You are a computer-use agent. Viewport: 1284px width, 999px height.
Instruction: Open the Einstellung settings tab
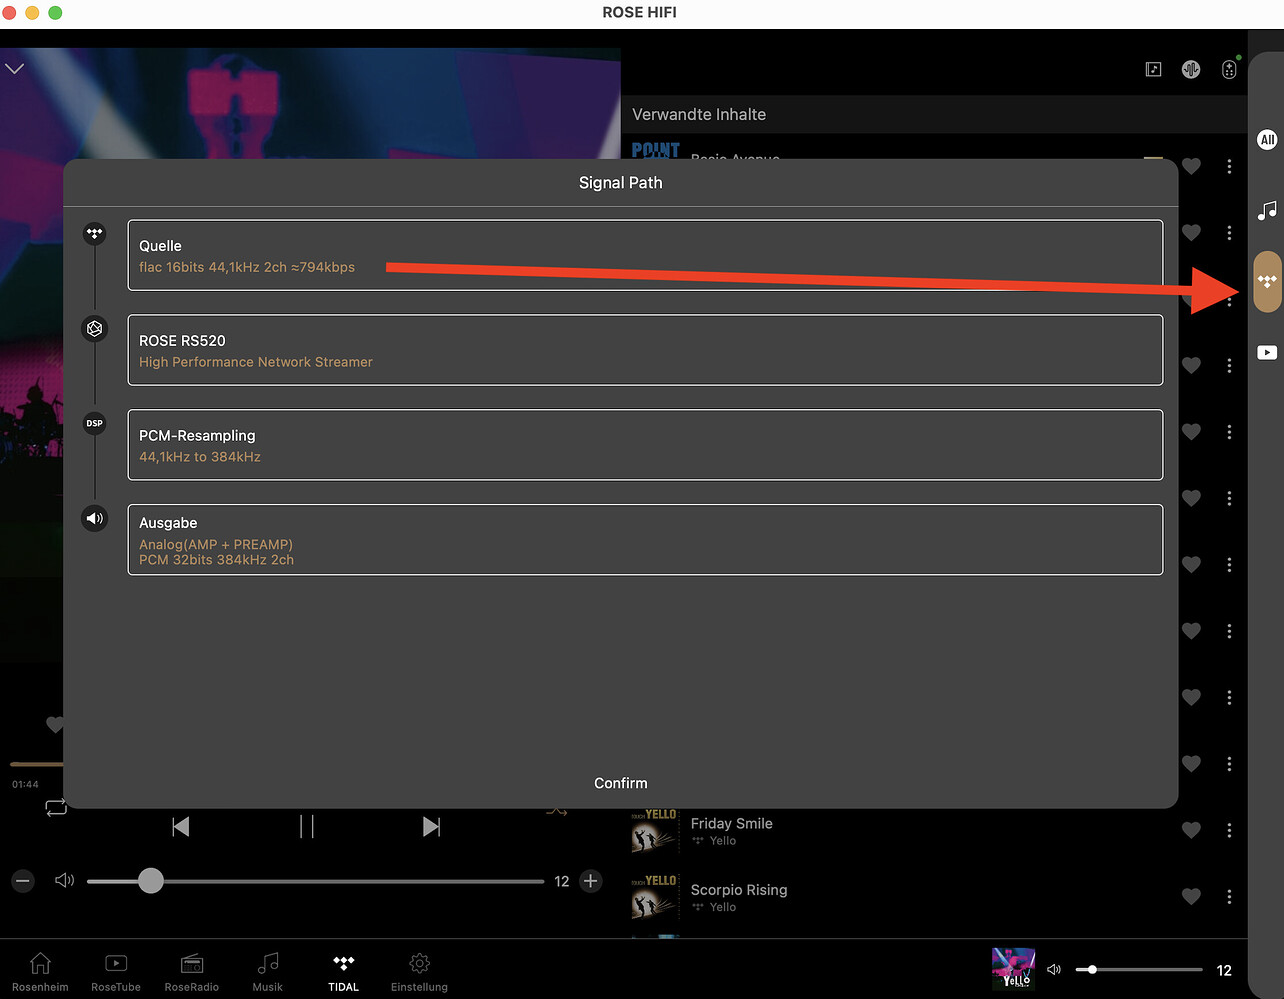pos(419,971)
